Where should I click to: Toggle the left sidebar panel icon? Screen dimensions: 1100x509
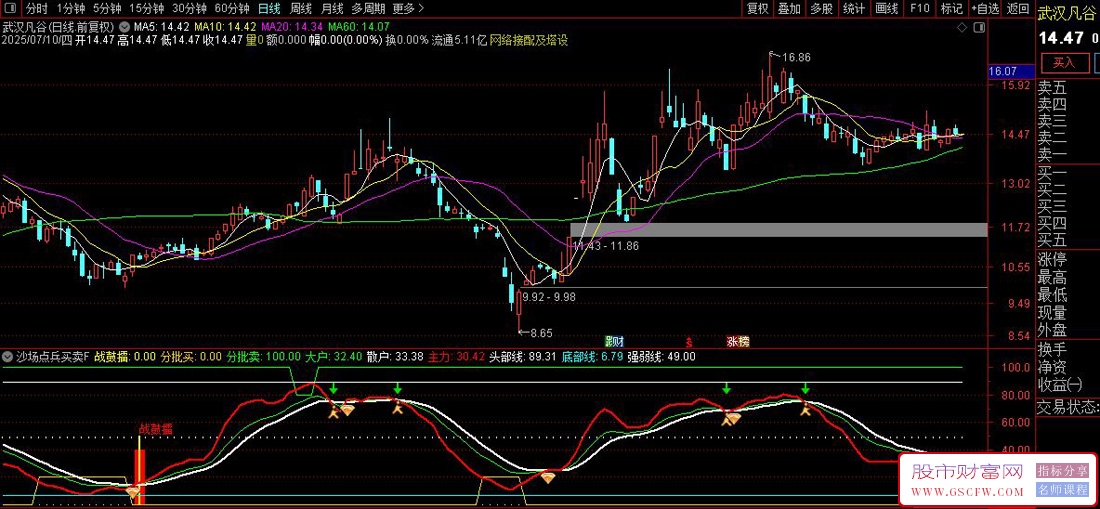[10, 9]
